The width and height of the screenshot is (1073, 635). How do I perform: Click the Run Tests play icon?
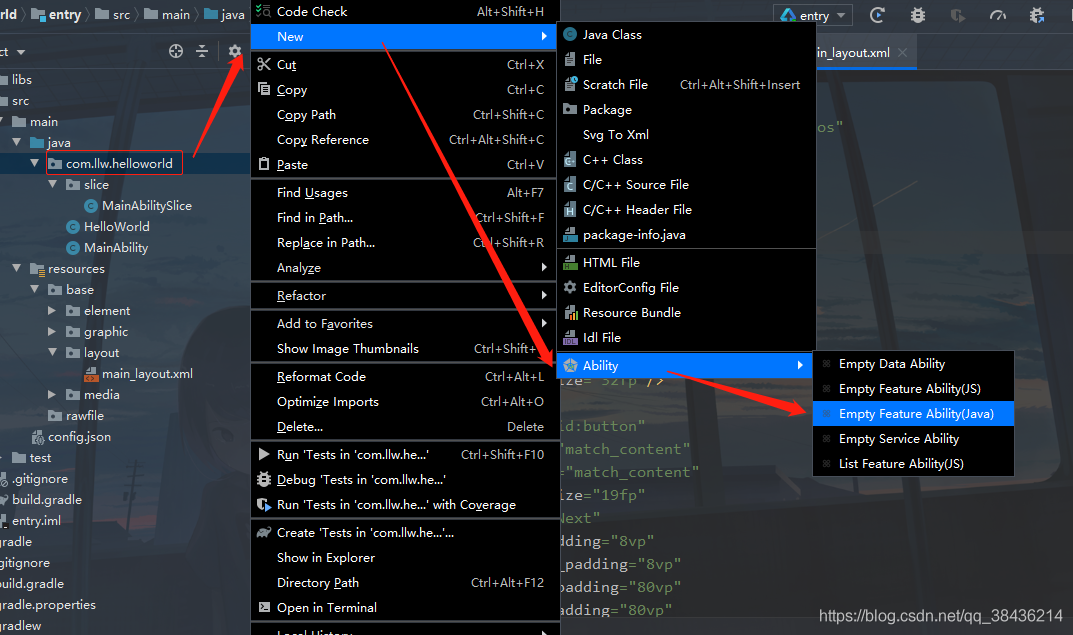[264, 454]
